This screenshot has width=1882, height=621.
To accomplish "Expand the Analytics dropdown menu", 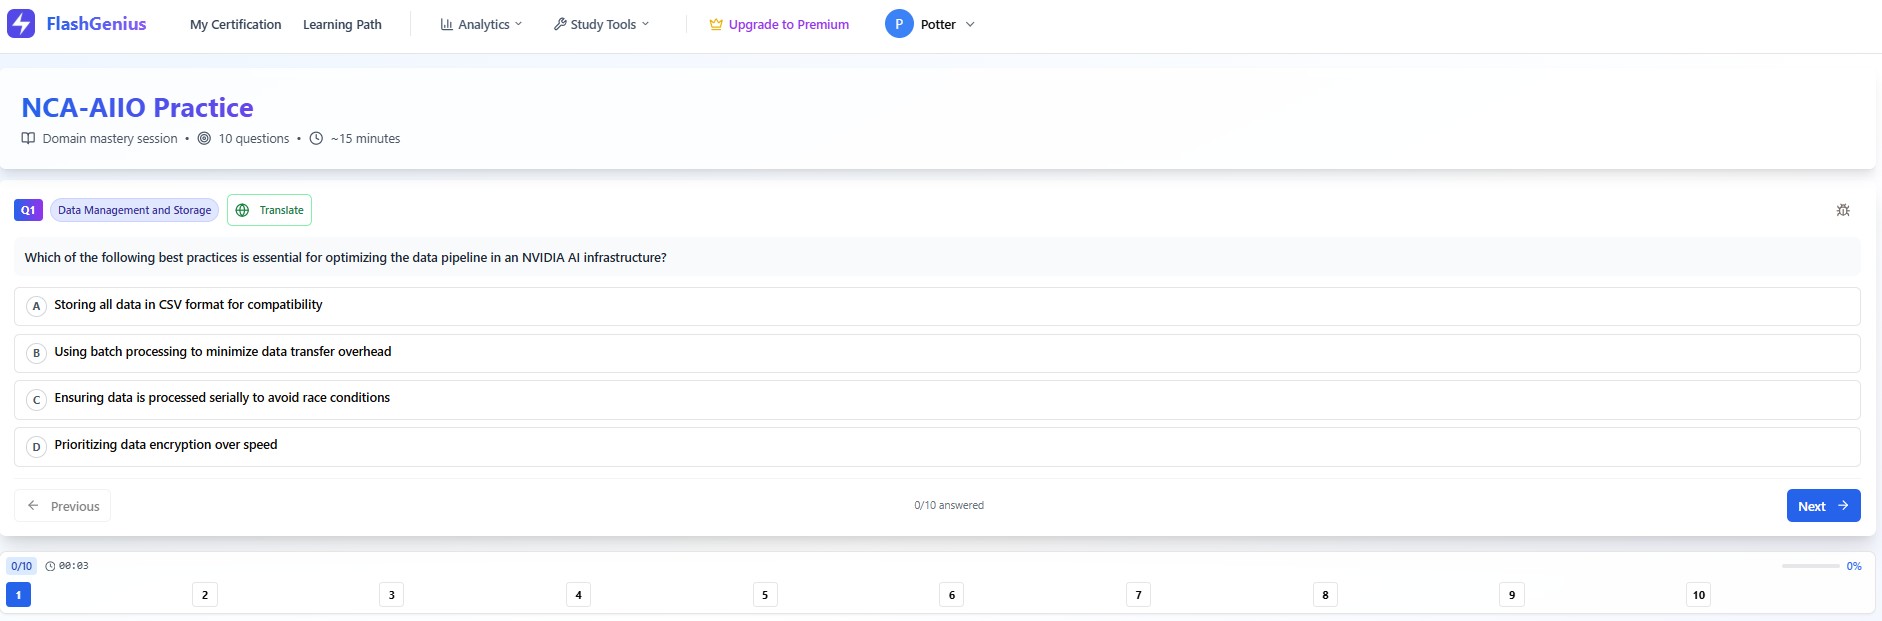I will pos(481,24).
